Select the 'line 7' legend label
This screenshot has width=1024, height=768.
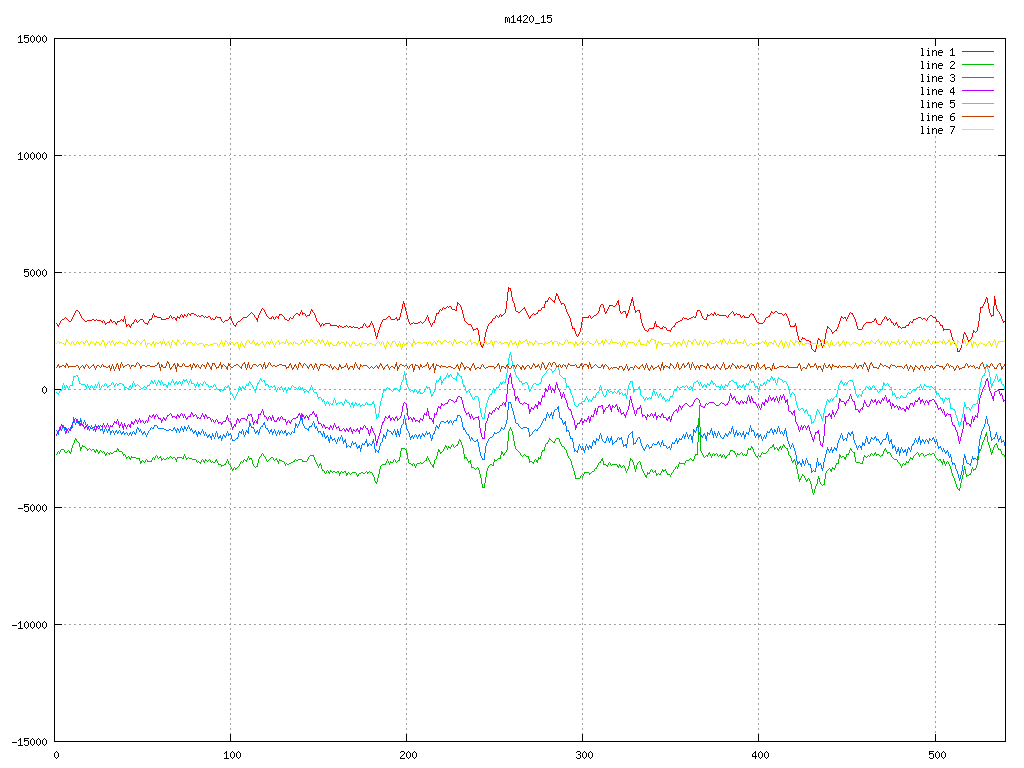[937, 131]
